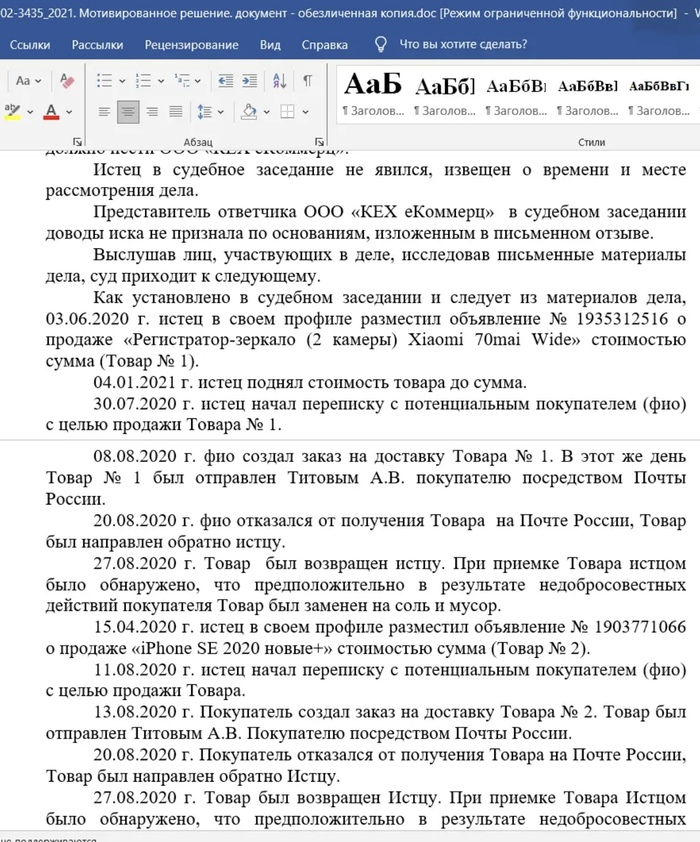Increase paragraph indent

(251, 81)
